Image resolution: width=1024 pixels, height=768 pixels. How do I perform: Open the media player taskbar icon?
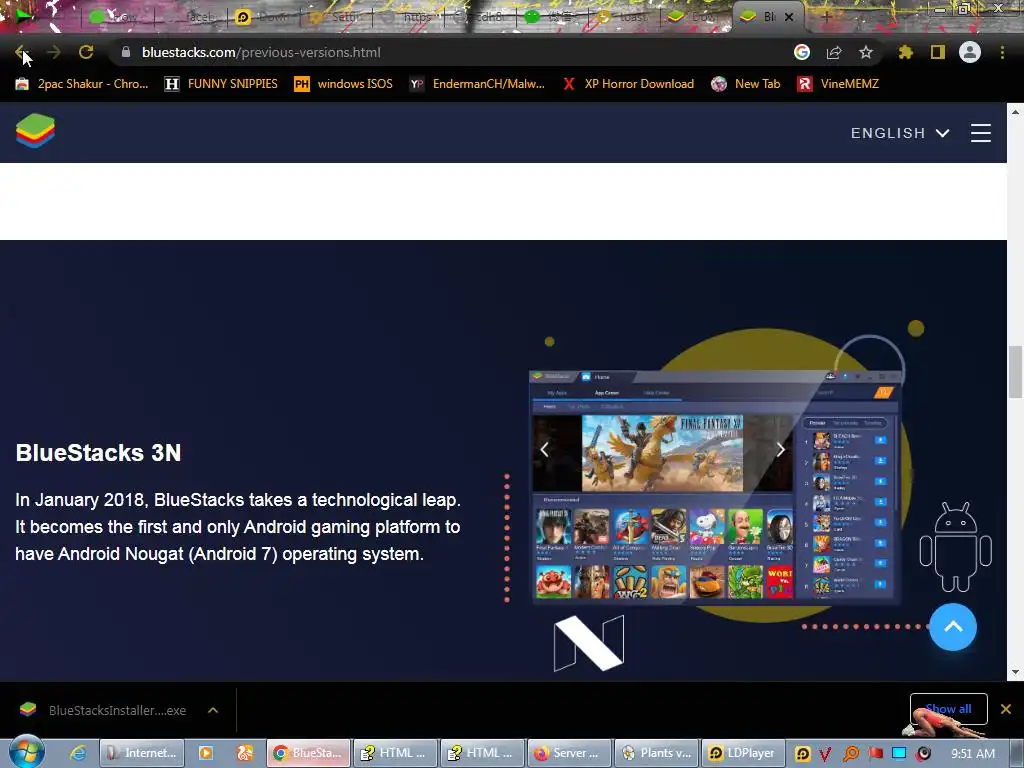coord(206,753)
